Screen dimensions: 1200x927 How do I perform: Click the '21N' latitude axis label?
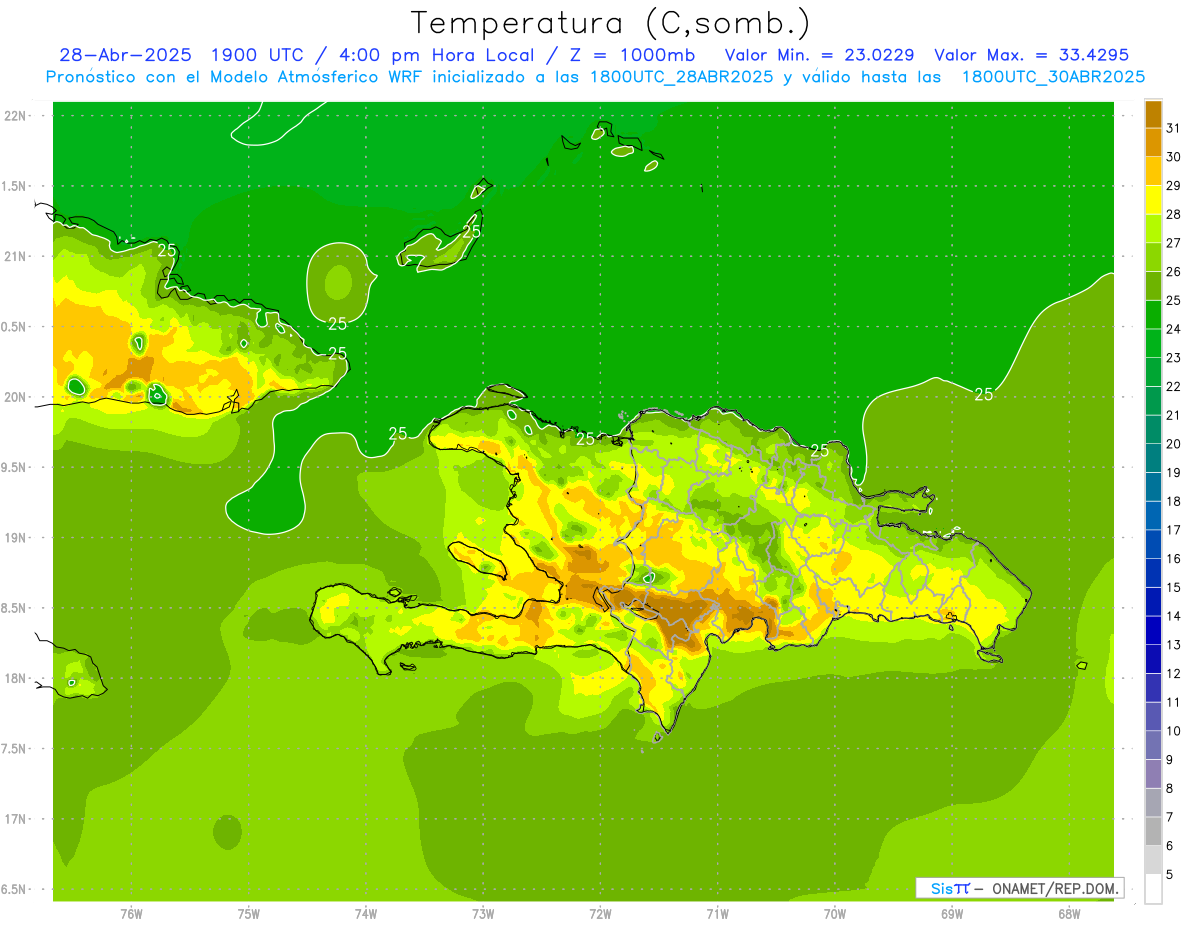click(x=15, y=257)
